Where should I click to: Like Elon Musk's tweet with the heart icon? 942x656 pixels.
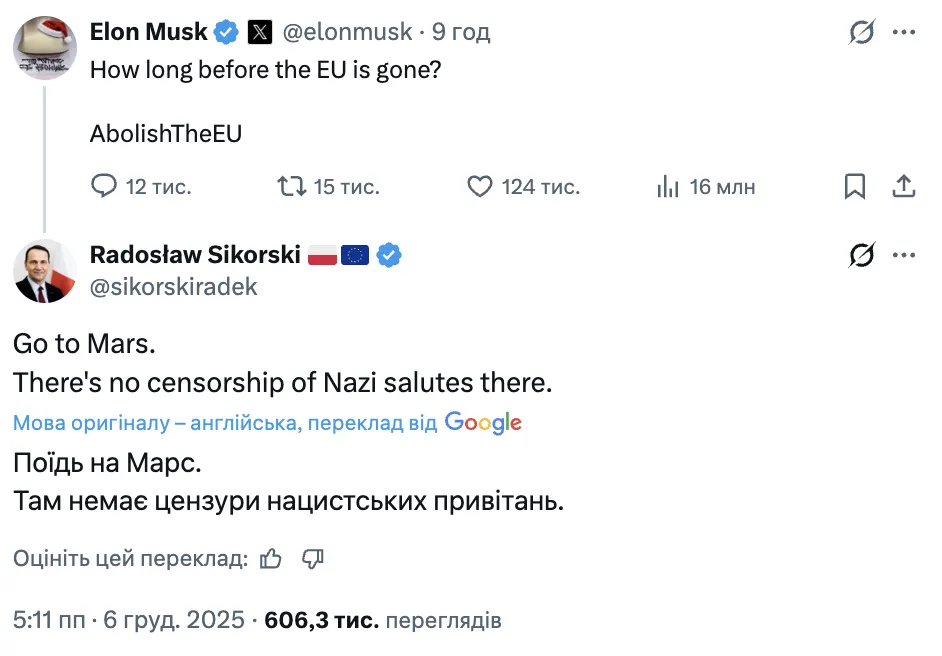[479, 186]
